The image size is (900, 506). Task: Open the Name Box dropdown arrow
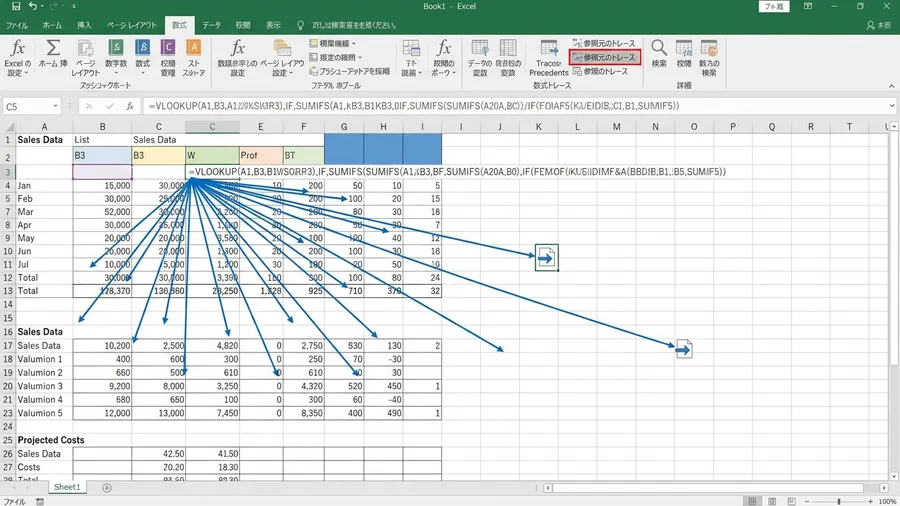click(x=56, y=106)
